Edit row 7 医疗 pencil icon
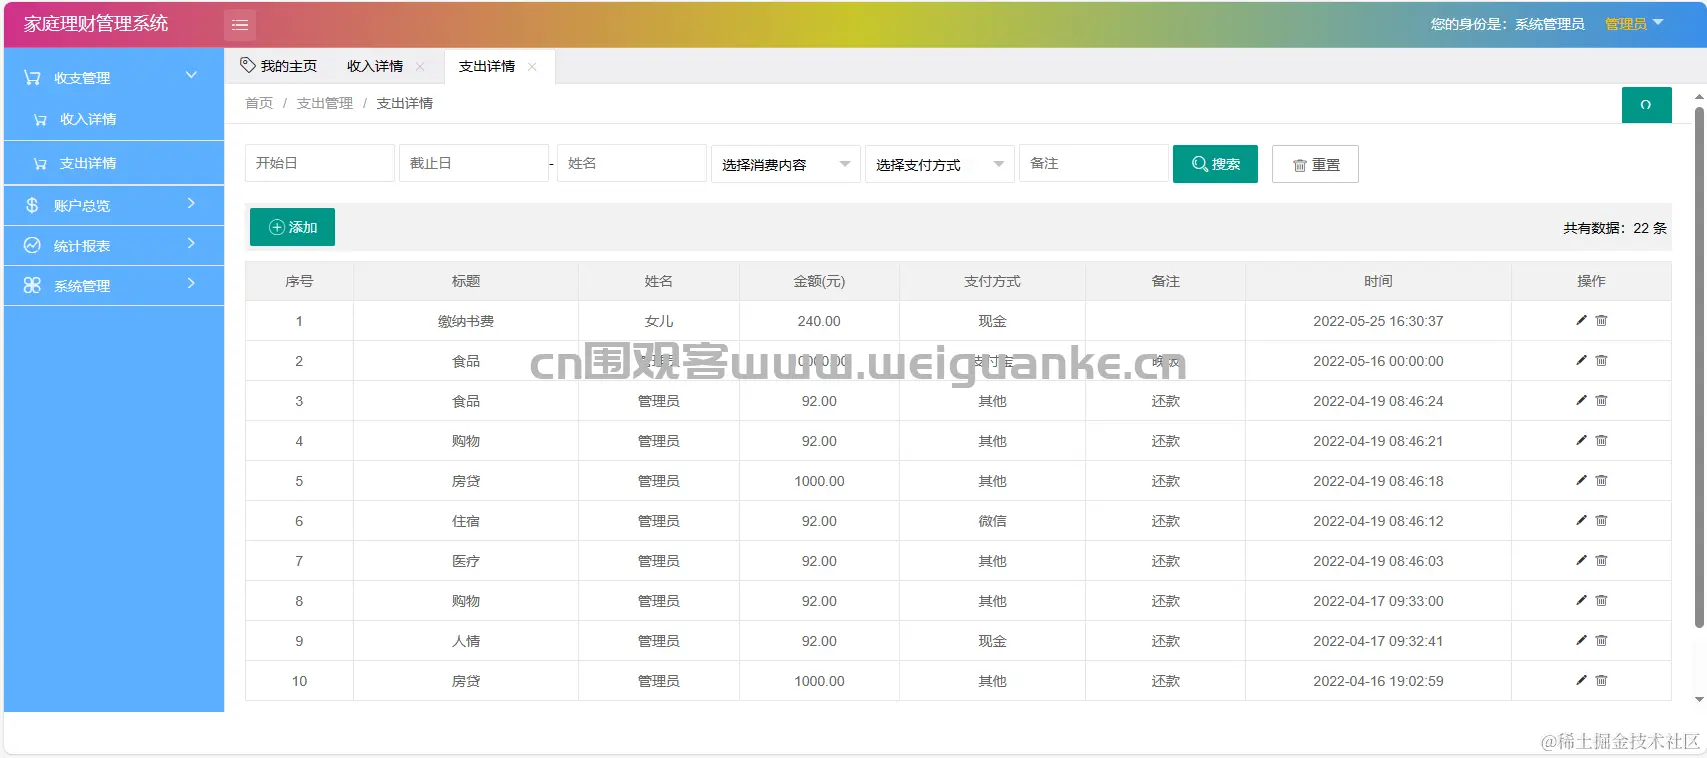1707x758 pixels. tap(1581, 560)
